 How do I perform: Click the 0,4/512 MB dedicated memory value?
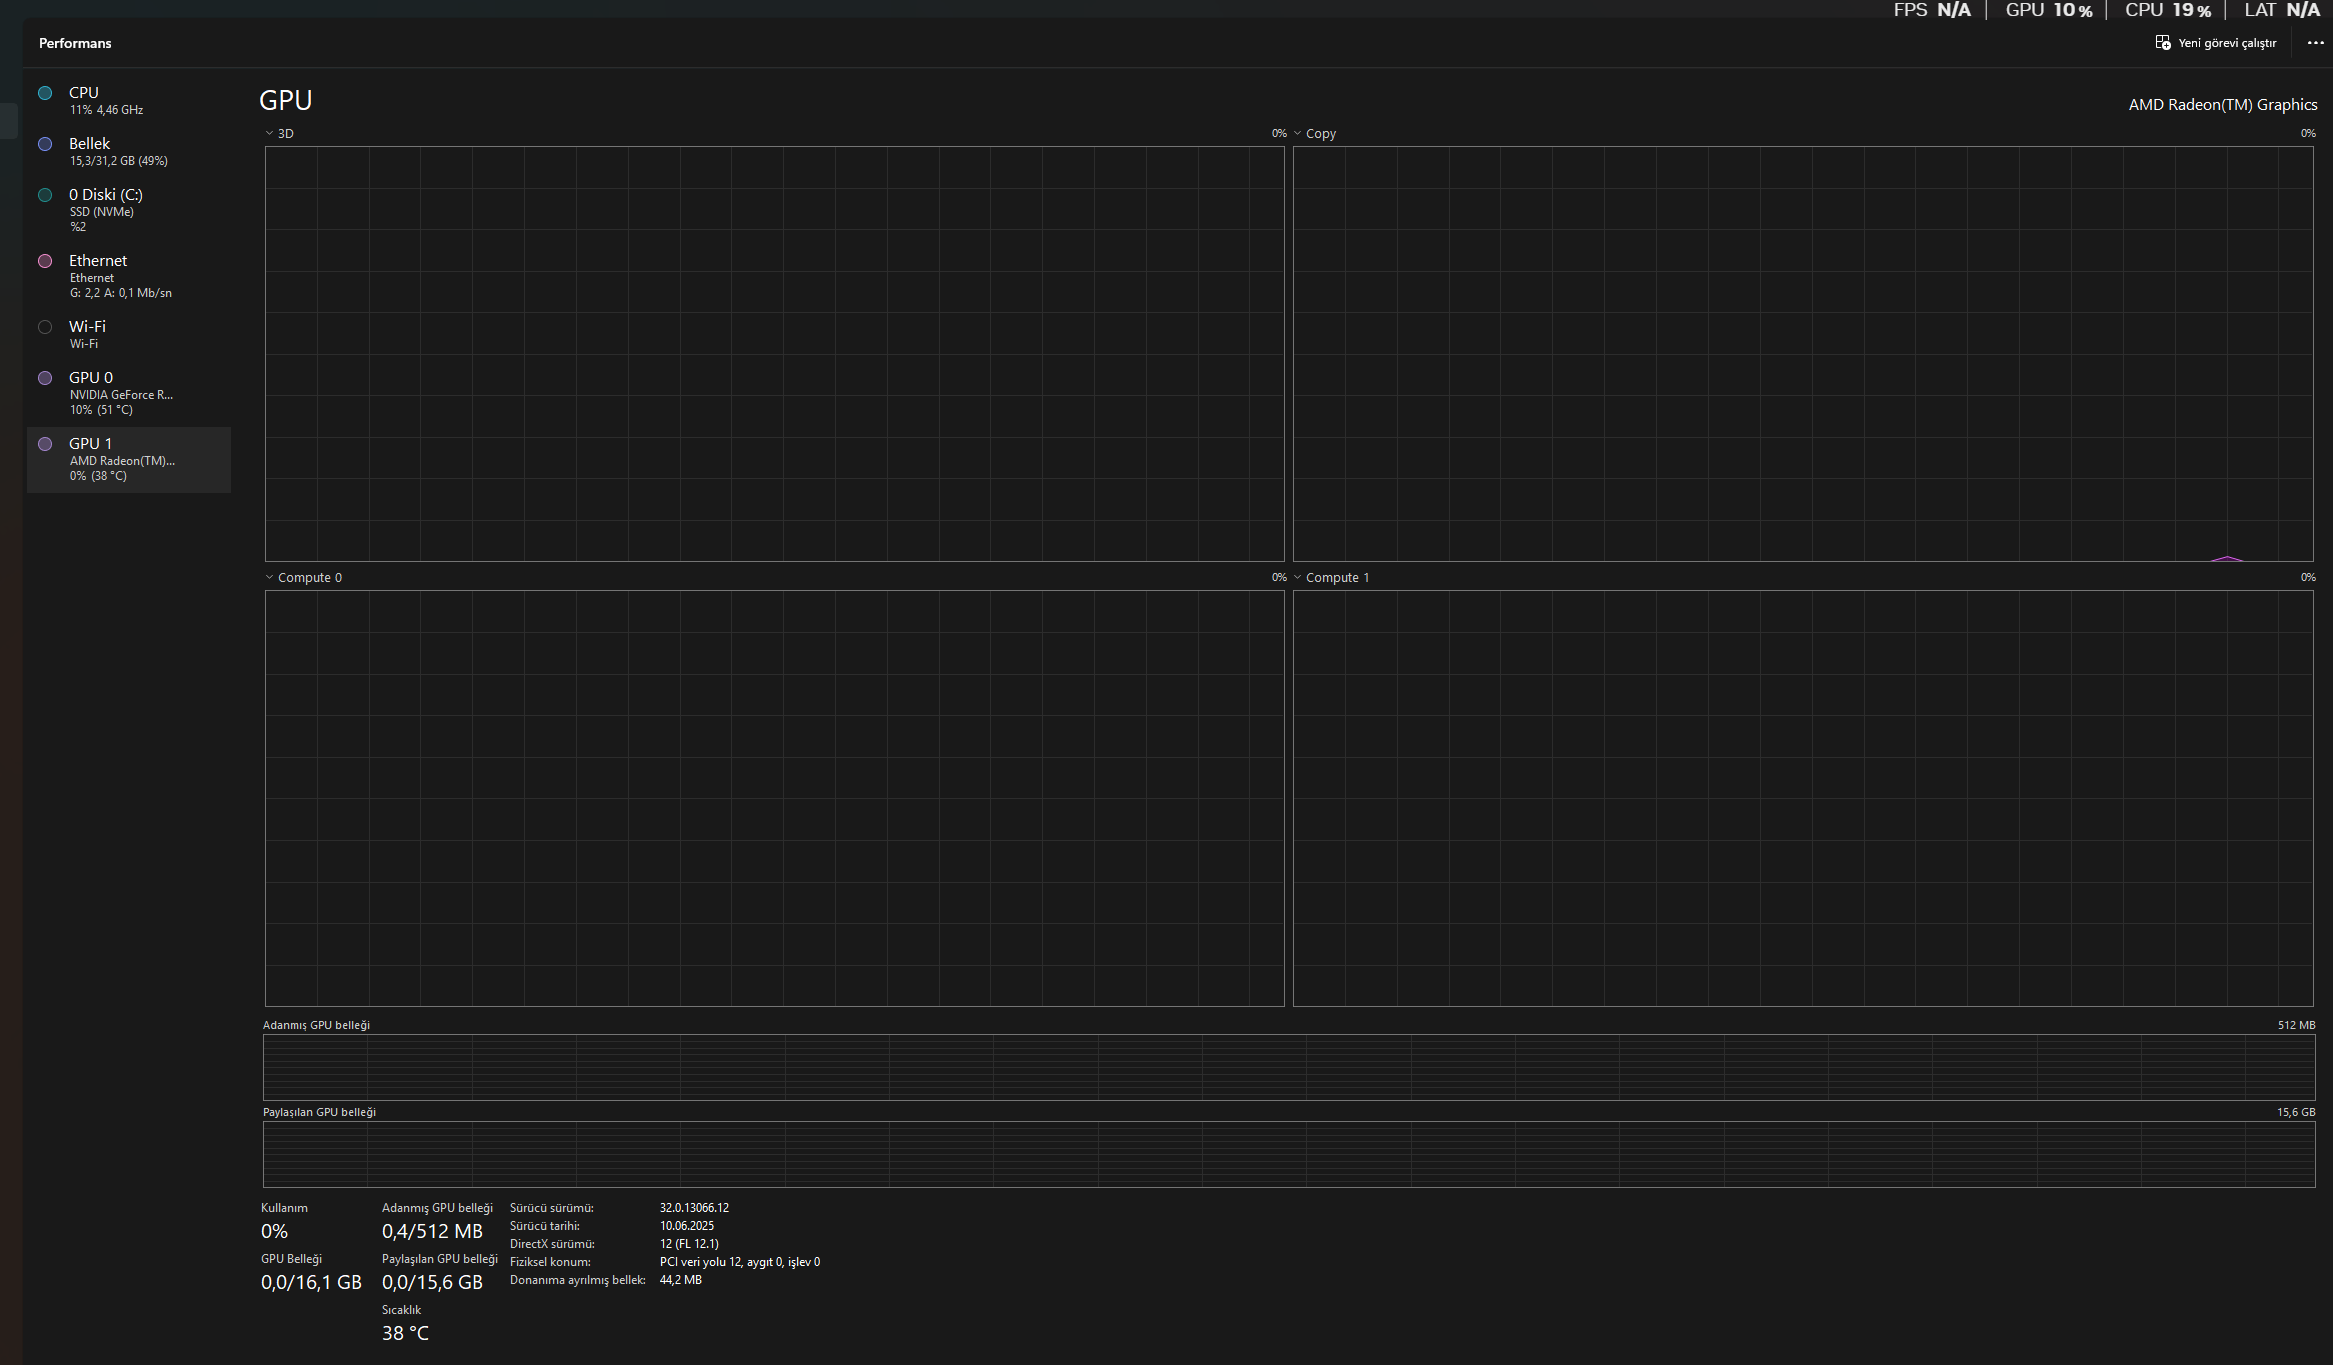coord(432,1231)
